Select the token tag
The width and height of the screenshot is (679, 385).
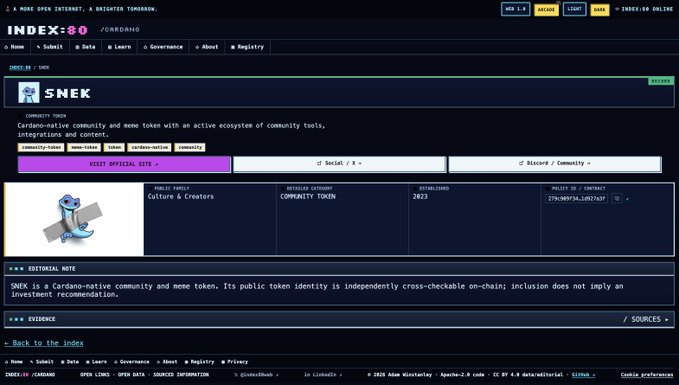point(114,148)
